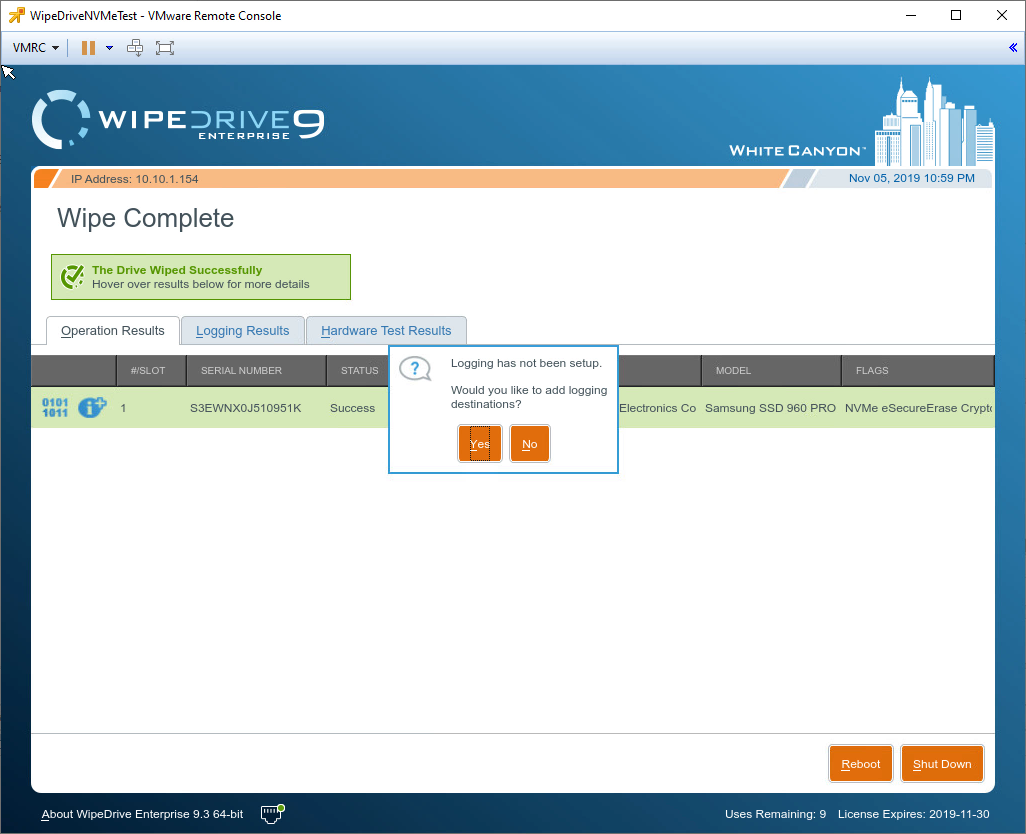
Task: Click the blue info plus icon
Action: [92, 407]
